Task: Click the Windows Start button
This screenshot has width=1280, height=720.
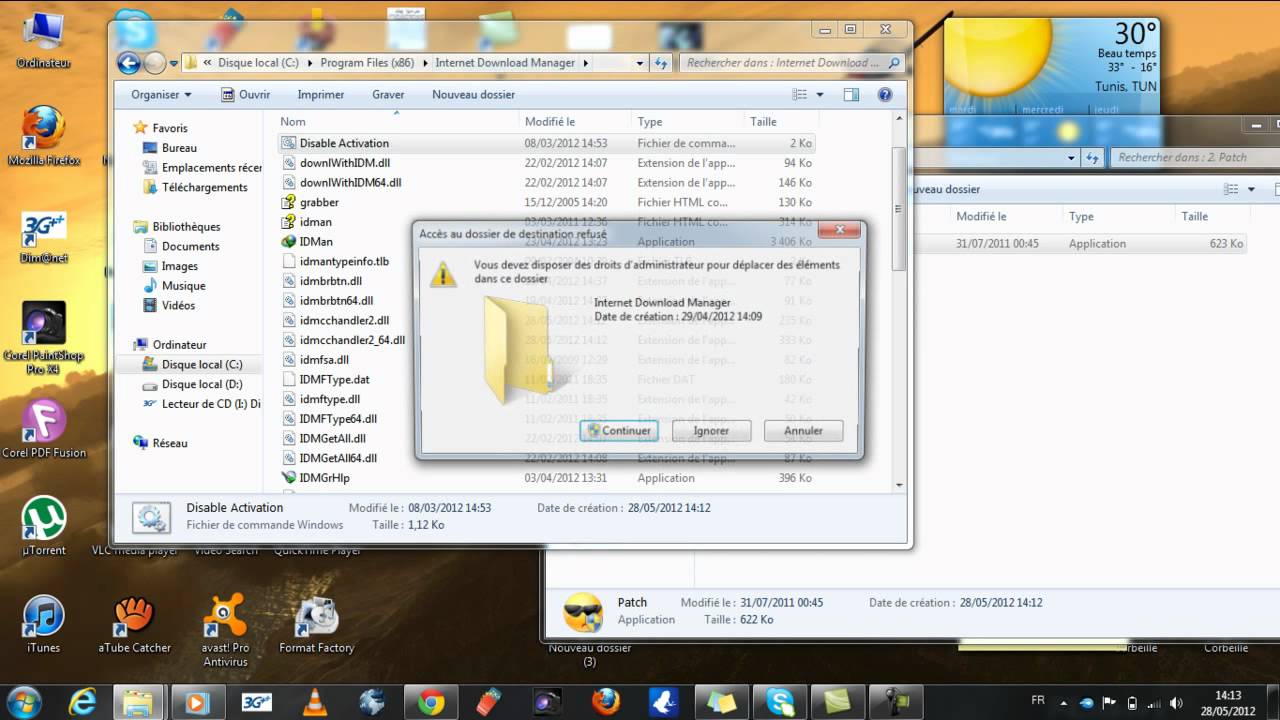Action: [24, 702]
